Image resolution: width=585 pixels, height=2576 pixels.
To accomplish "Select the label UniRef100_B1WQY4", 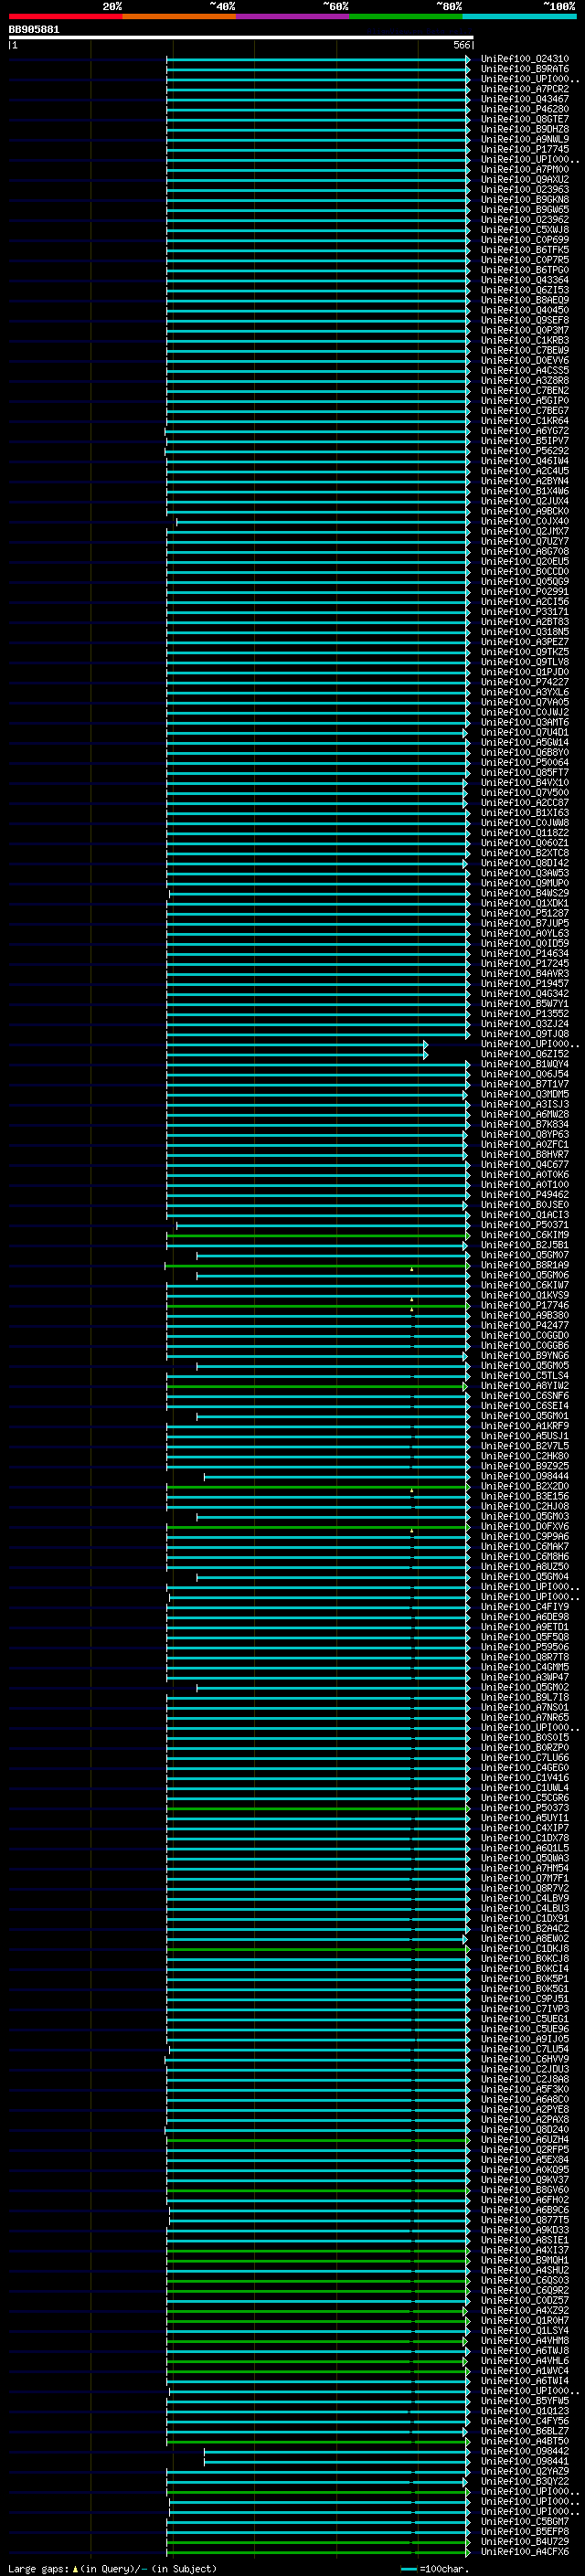I will (x=525, y=1064).
